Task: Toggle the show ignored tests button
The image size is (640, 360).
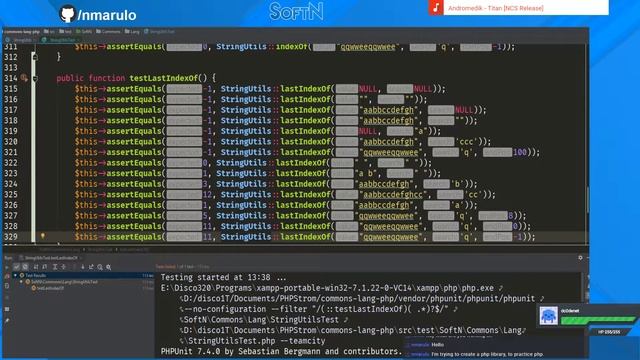Action: (x=25, y=267)
